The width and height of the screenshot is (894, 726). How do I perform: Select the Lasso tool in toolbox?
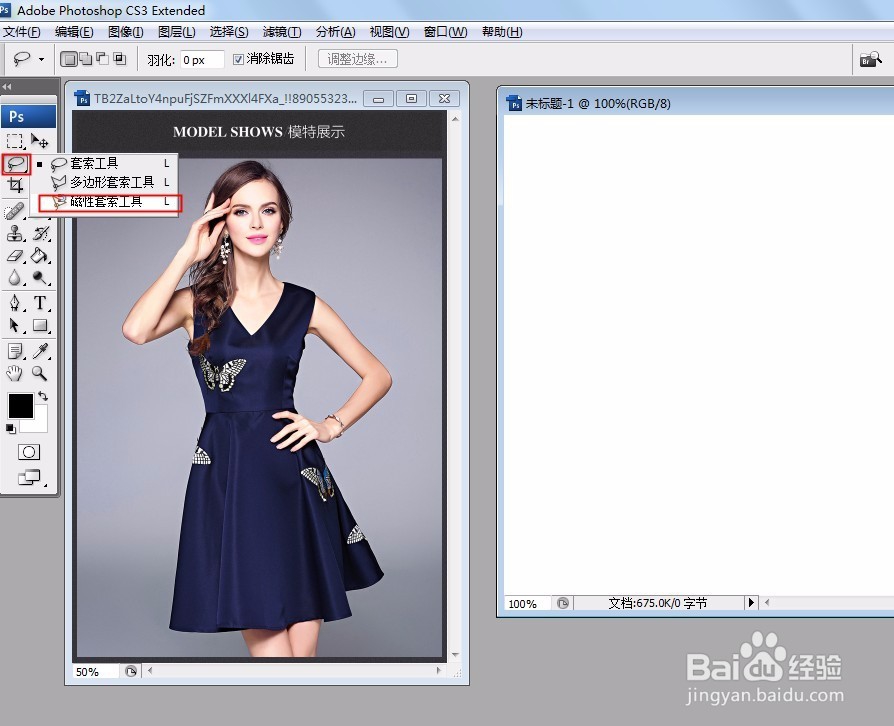(x=16, y=164)
